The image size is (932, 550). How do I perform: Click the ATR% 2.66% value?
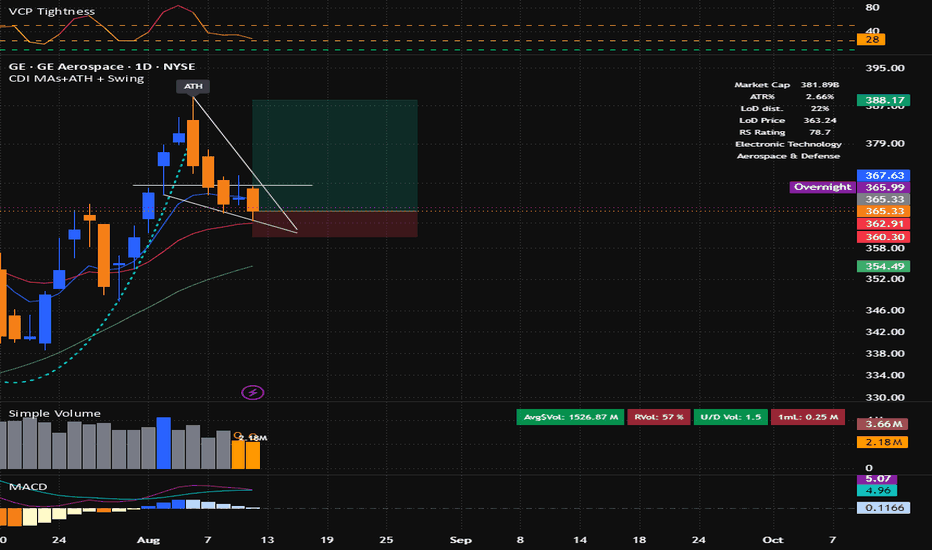pyautogui.click(x=820, y=97)
